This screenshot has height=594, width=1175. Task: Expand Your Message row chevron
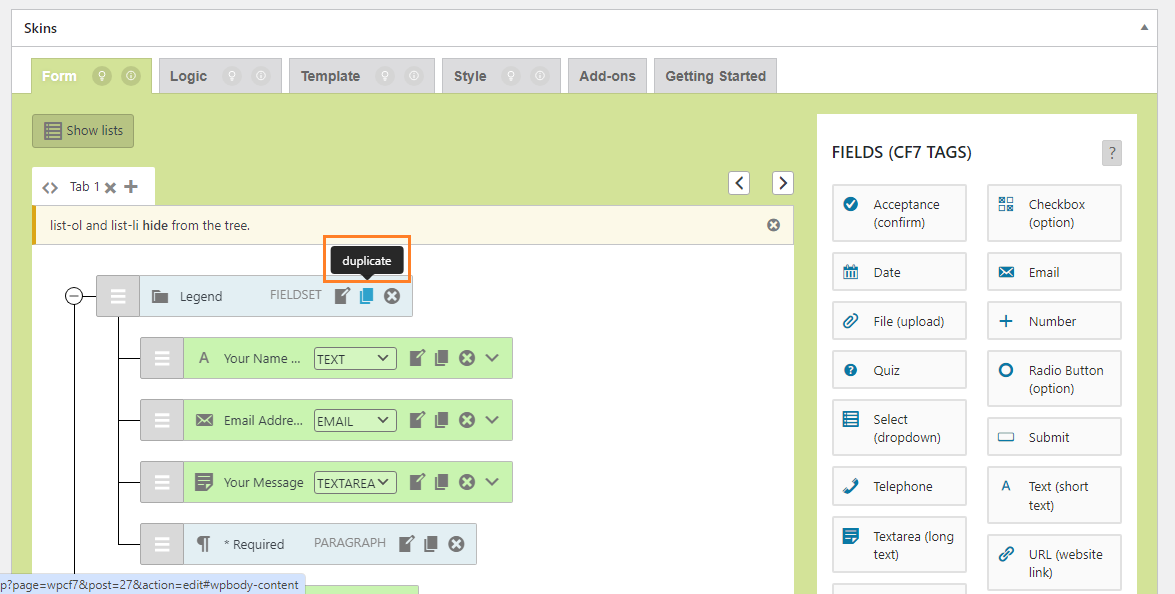(x=492, y=482)
